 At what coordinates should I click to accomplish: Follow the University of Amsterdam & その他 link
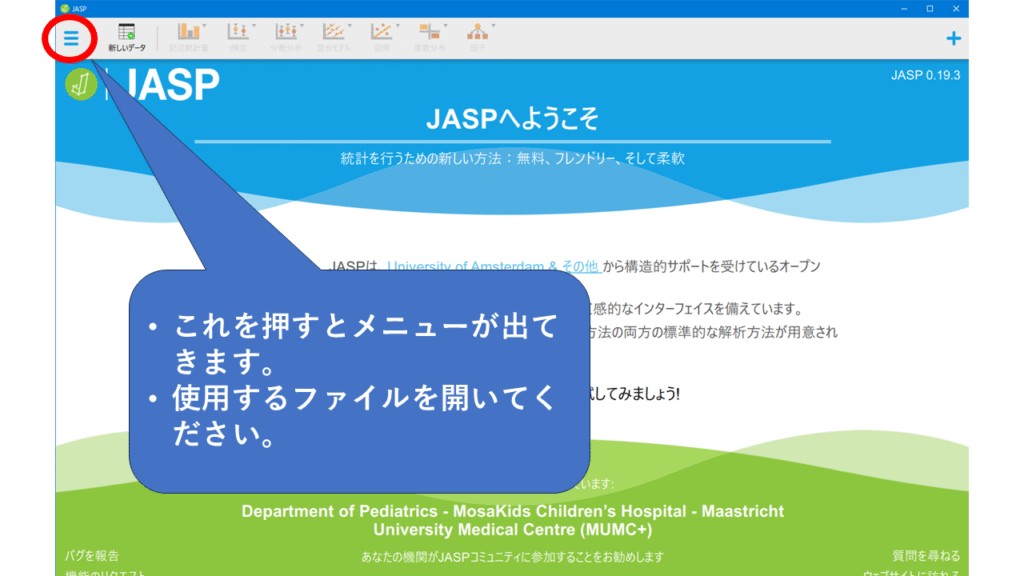tap(493, 266)
